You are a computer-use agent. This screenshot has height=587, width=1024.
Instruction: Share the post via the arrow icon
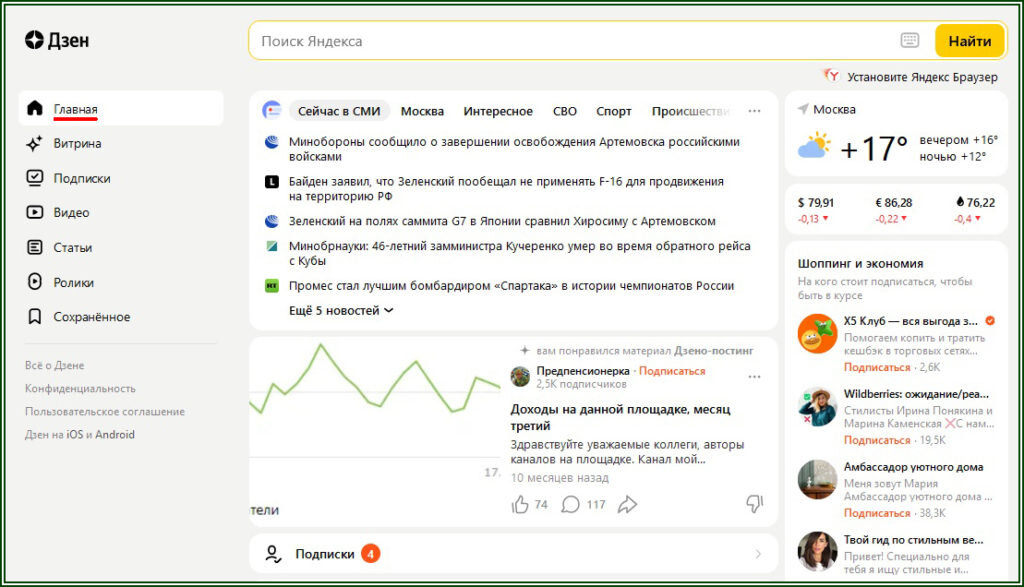(x=627, y=505)
